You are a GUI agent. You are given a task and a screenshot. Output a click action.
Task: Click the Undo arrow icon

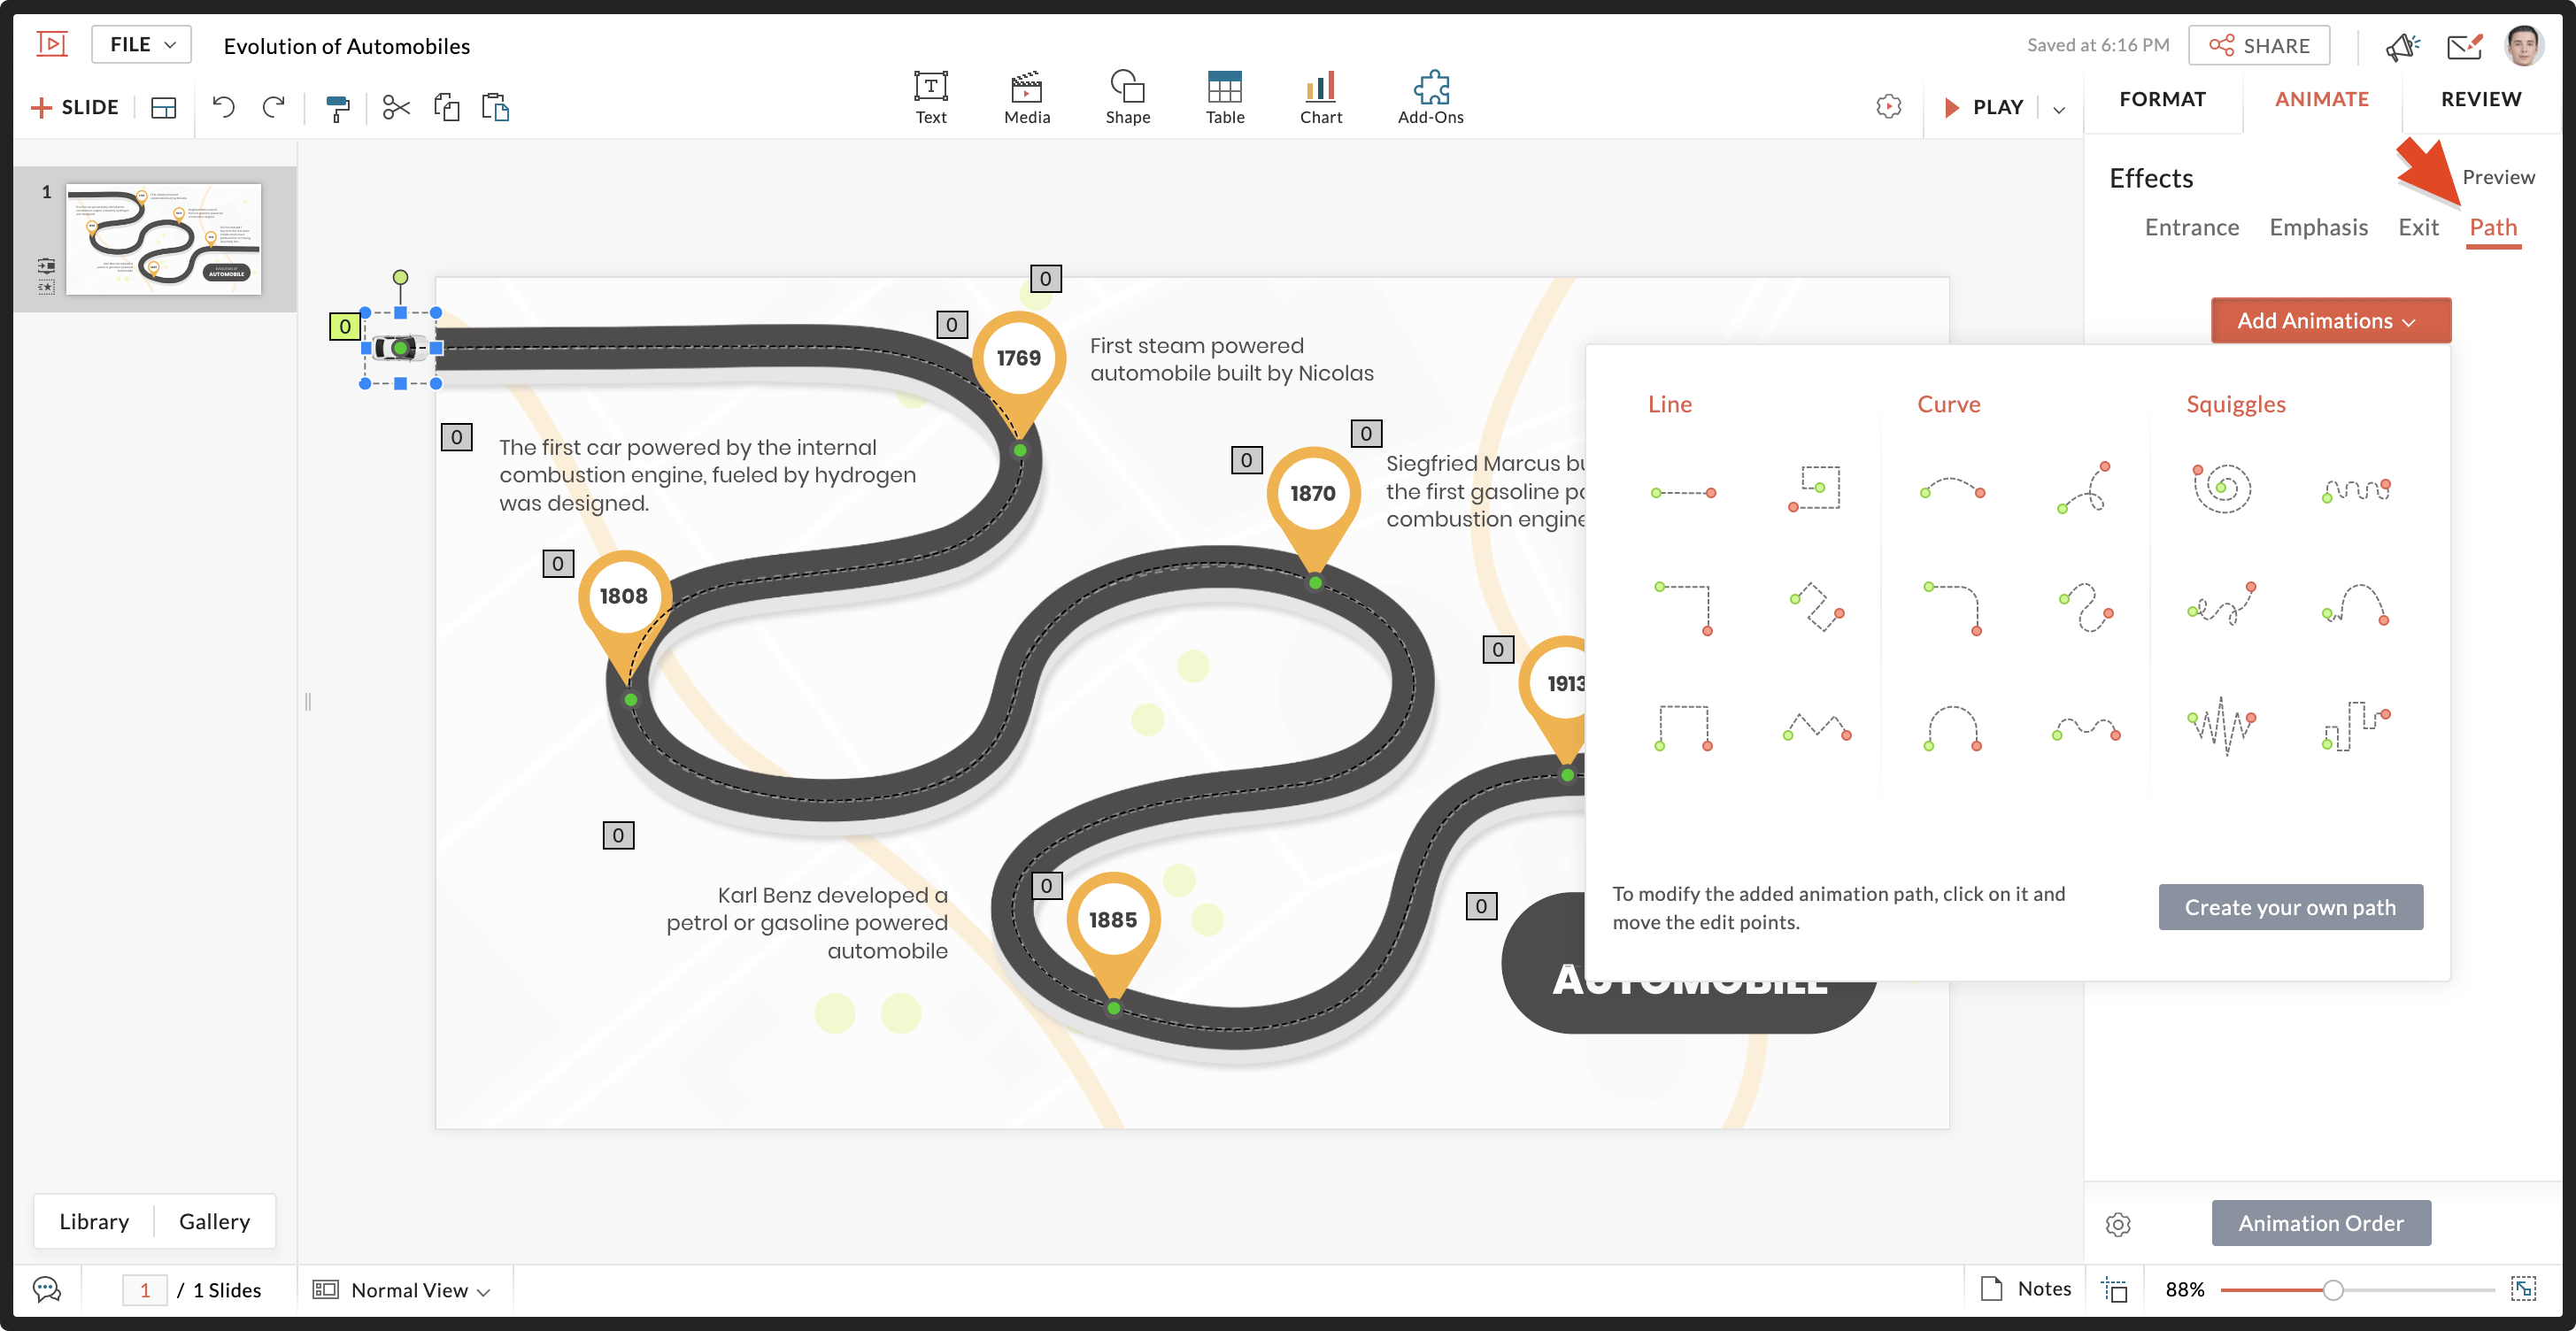coord(223,107)
